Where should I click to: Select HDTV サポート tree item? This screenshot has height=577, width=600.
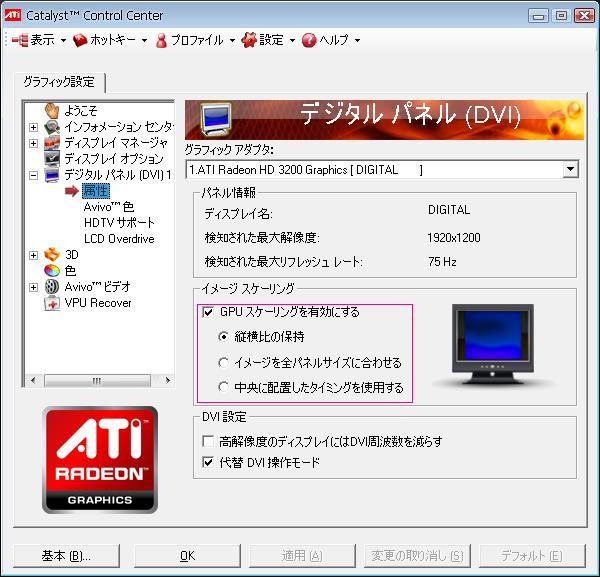[119, 223]
